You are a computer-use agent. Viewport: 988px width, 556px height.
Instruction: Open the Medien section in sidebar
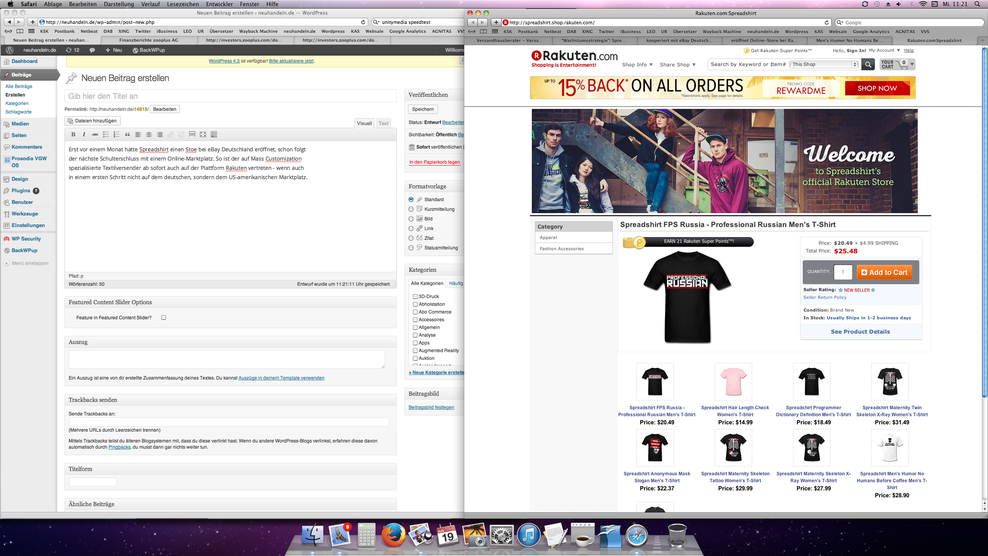20,124
